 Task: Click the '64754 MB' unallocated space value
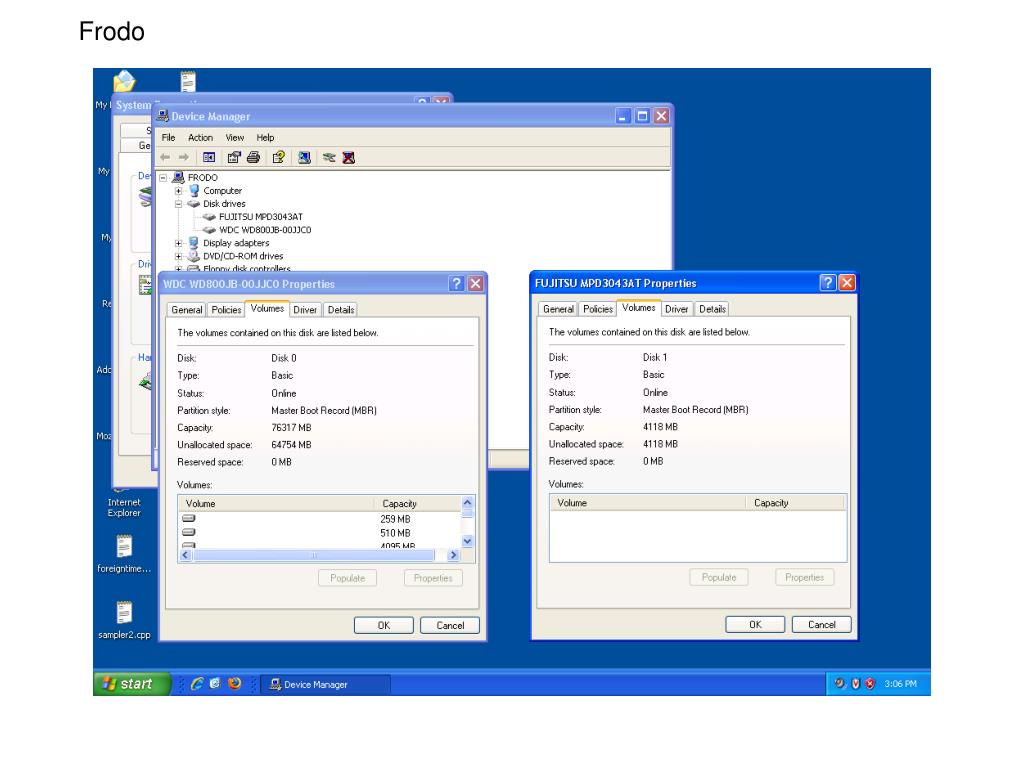(x=291, y=445)
